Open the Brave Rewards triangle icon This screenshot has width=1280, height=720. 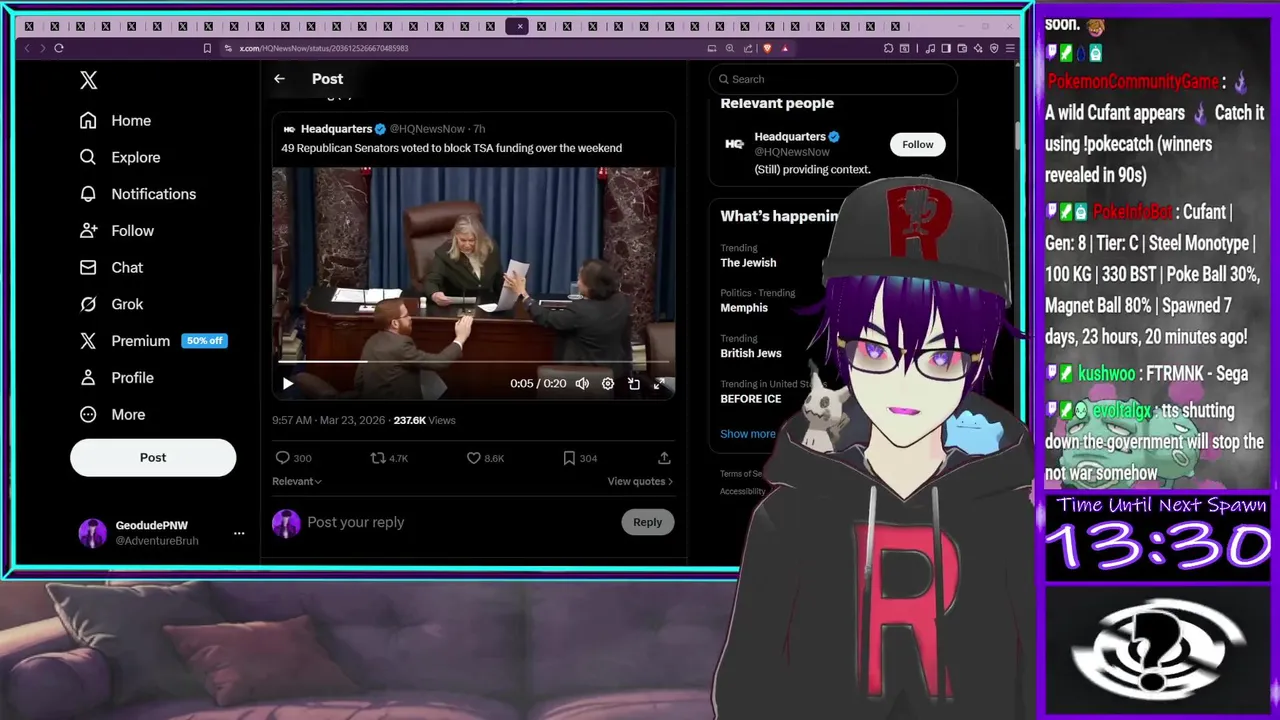[785, 48]
